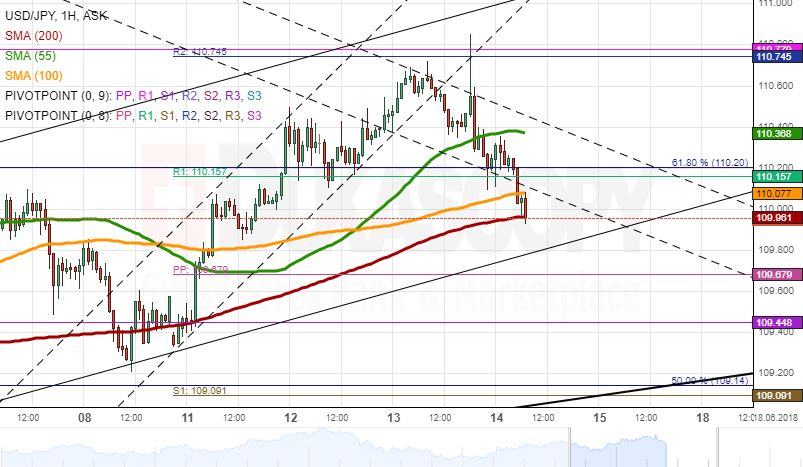Click the 50.00 % (109.14) Fibonacci label

710,380
